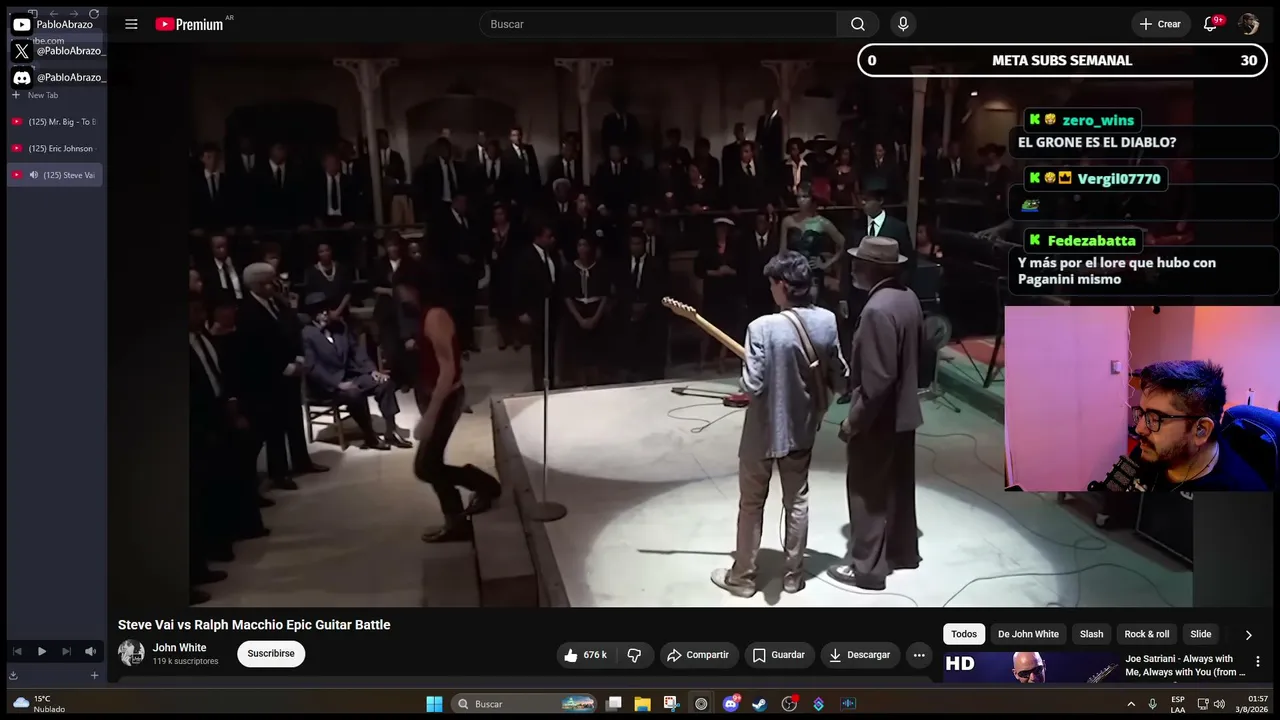Viewport: 1280px width, 720px height.
Task: Click the Crear button
Action: pyautogui.click(x=1160, y=24)
